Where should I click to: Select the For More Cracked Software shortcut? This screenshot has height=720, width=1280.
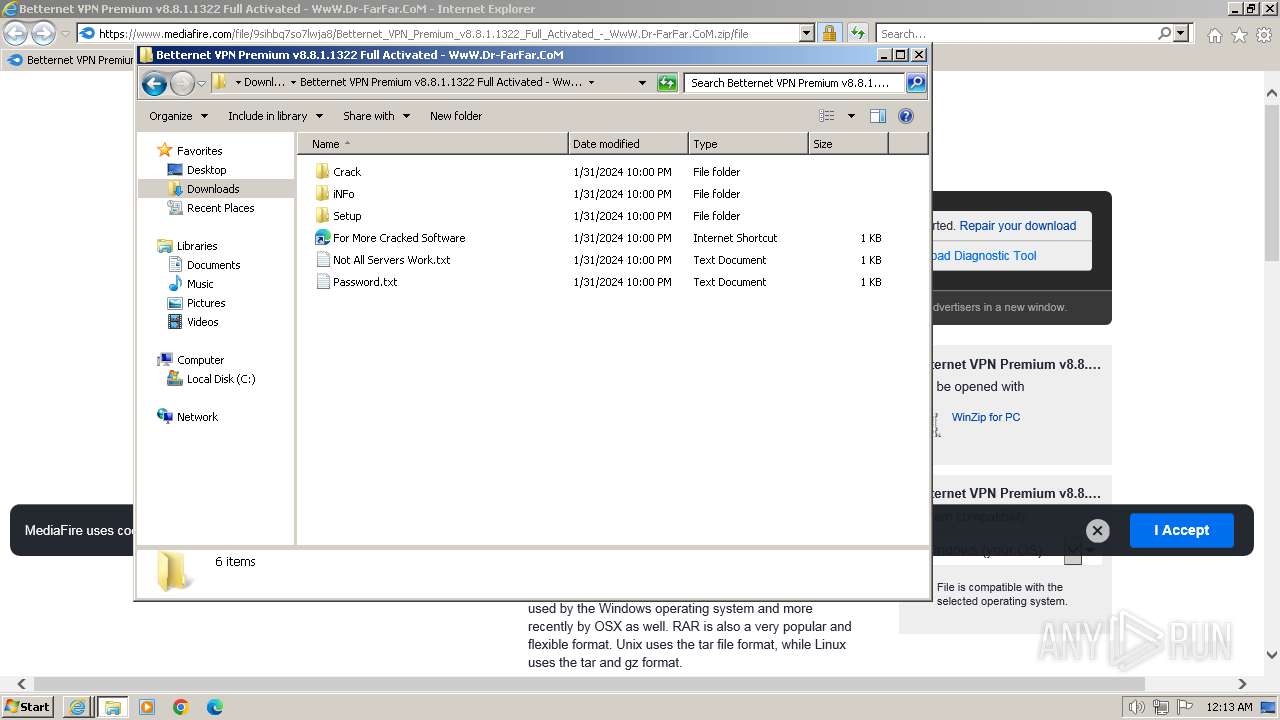[390, 238]
